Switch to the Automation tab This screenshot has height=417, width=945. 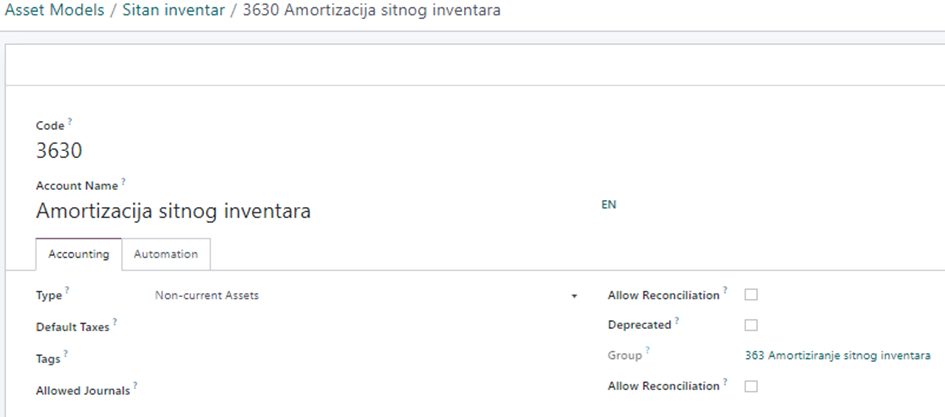tap(166, 254)
